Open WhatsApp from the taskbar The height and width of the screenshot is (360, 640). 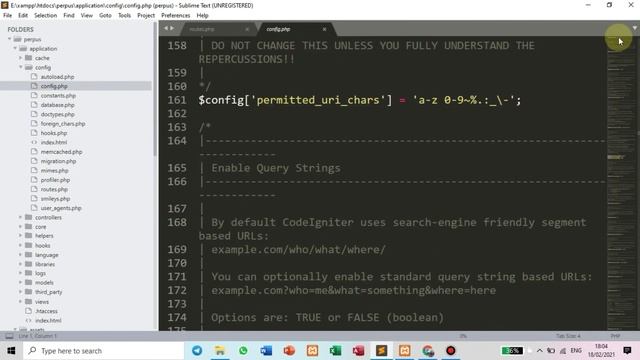tap(243, 351)
